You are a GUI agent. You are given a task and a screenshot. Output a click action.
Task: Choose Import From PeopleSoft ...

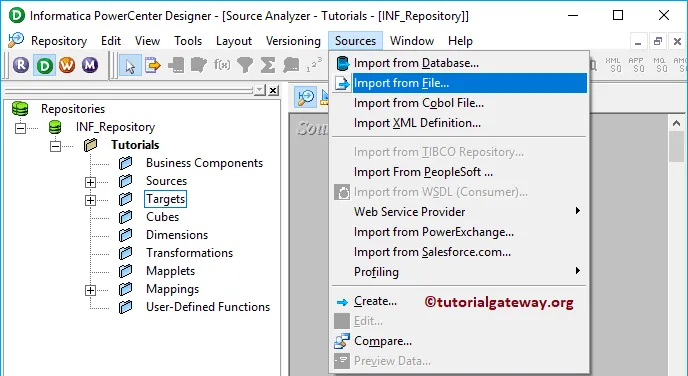coord(459,172)
